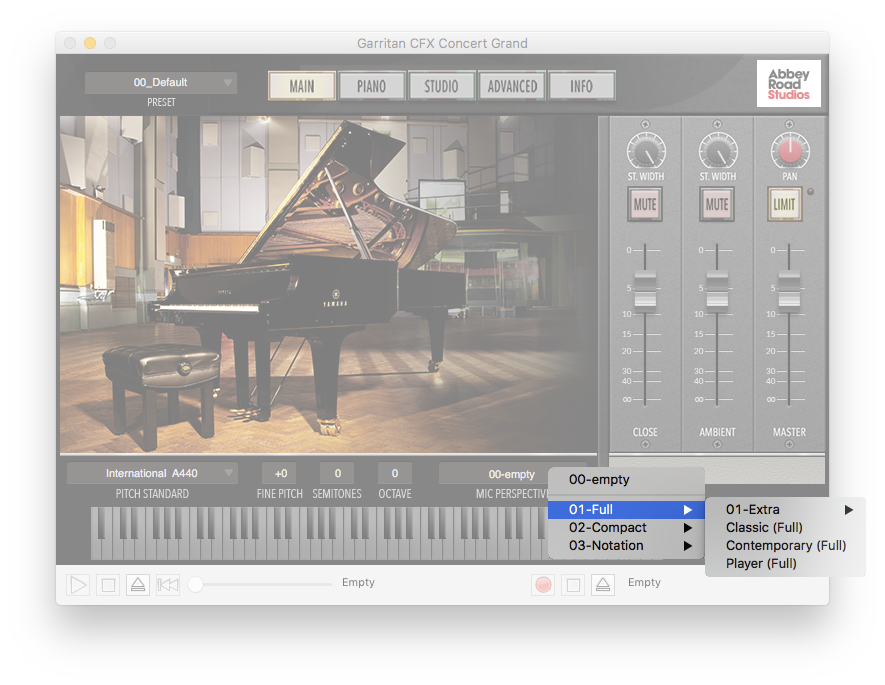Expand the 03-Notation submenu arrow
This screenshot has height=685, width=885.
(x=687, y=546)
